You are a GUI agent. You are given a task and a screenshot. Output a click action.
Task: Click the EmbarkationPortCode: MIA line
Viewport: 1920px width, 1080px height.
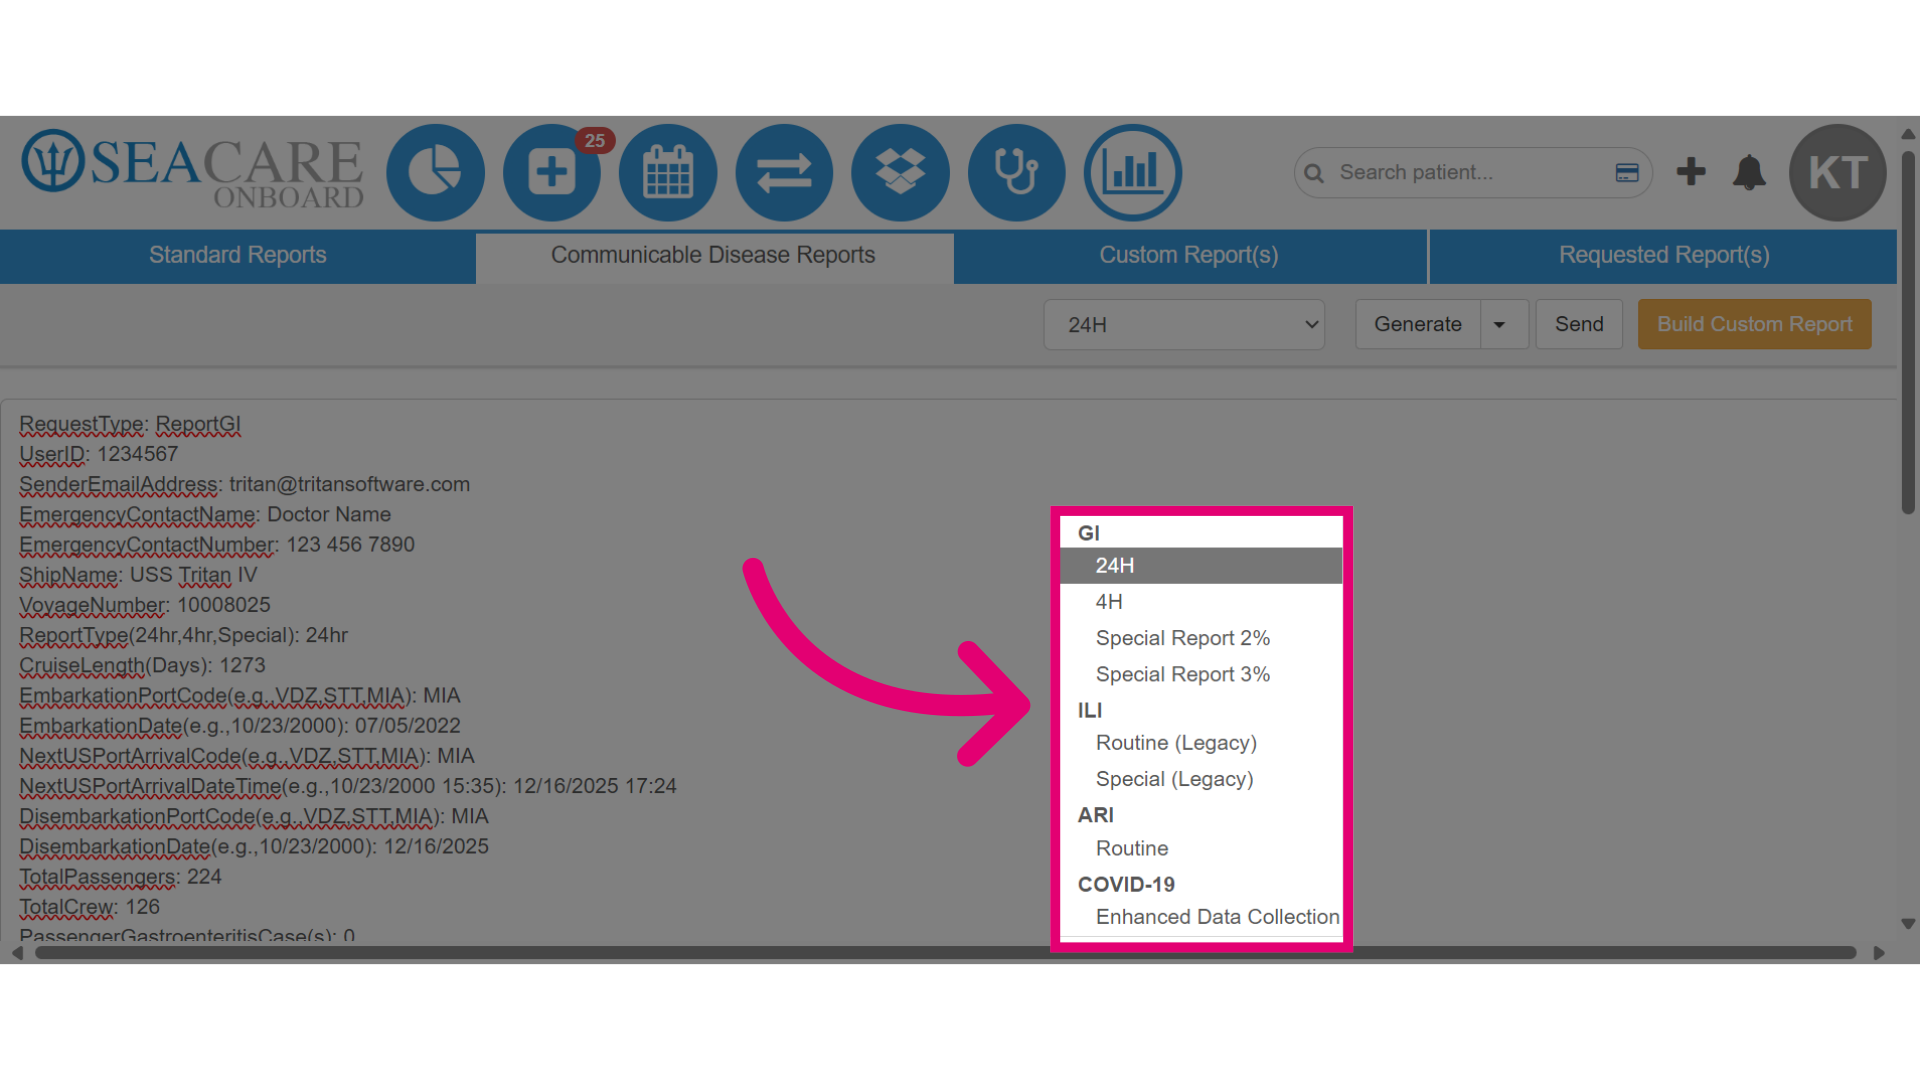coord(240,696)
